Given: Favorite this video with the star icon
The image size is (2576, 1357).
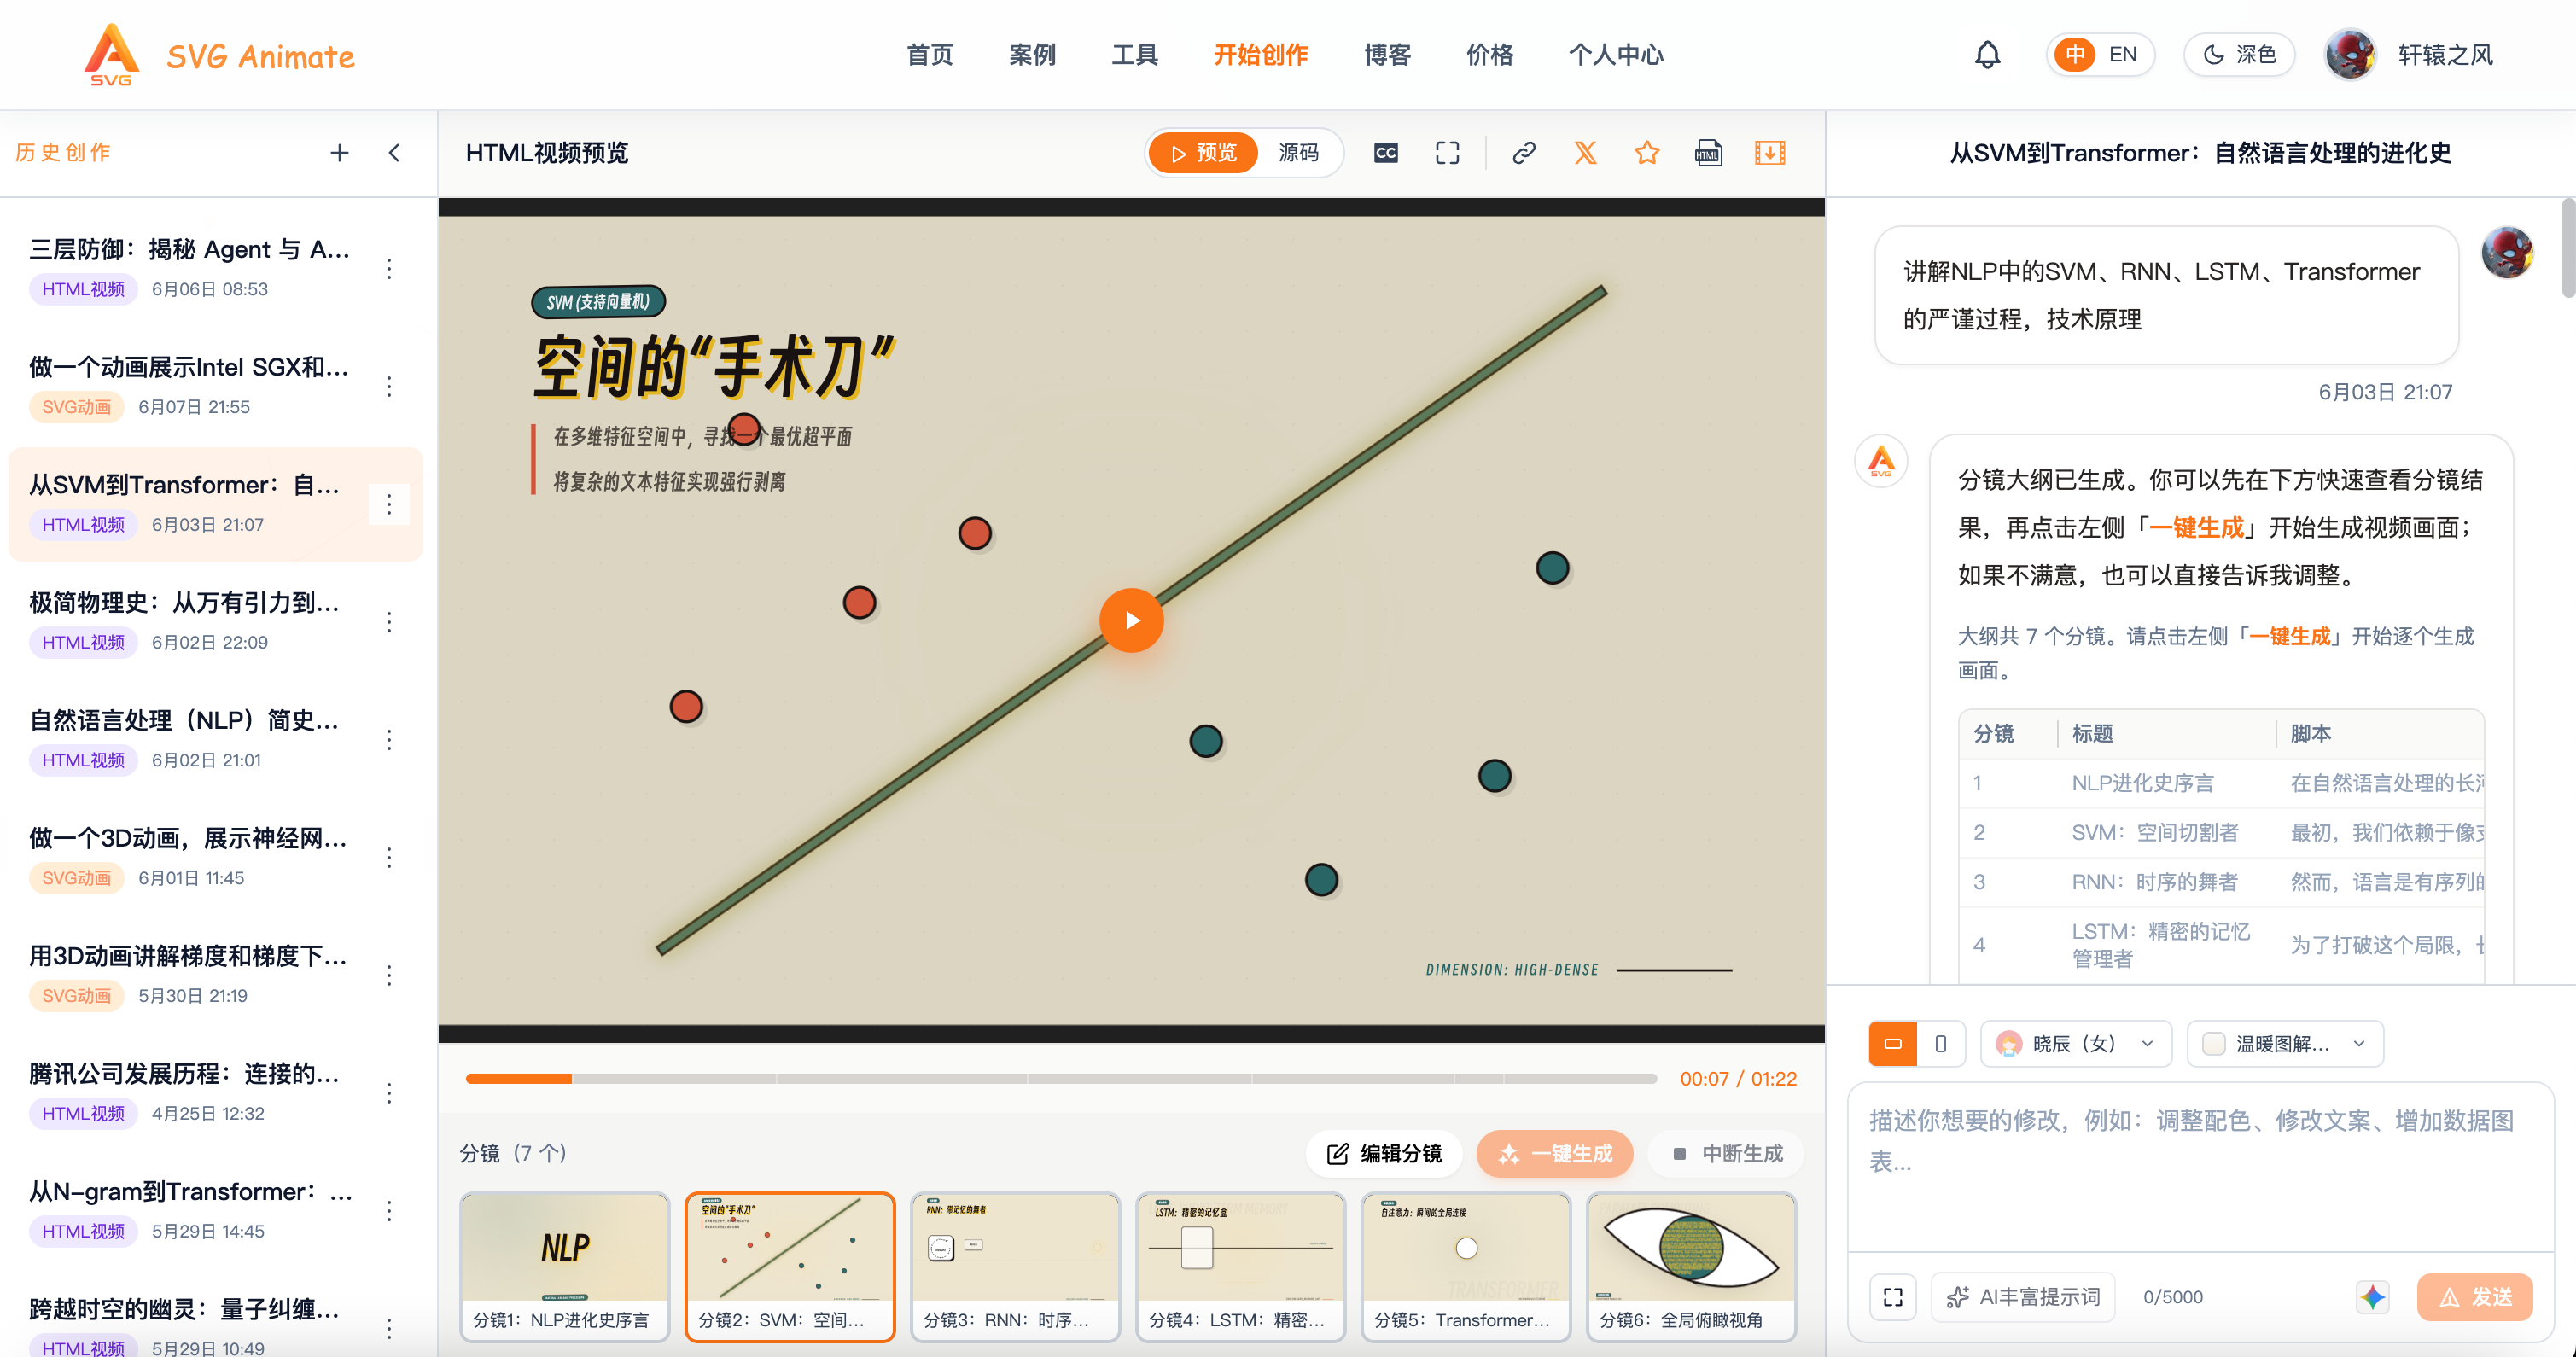Looking at the screenshot, I should [1647, 153].
